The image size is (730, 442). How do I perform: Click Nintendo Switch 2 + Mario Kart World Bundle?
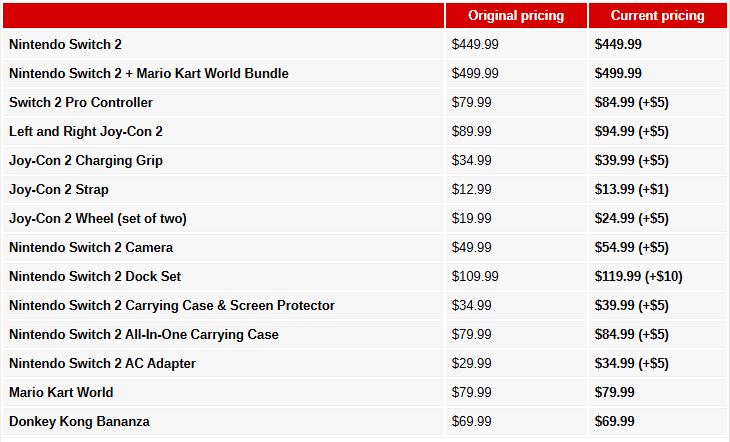pyautogui.click(x=149, y=73)
